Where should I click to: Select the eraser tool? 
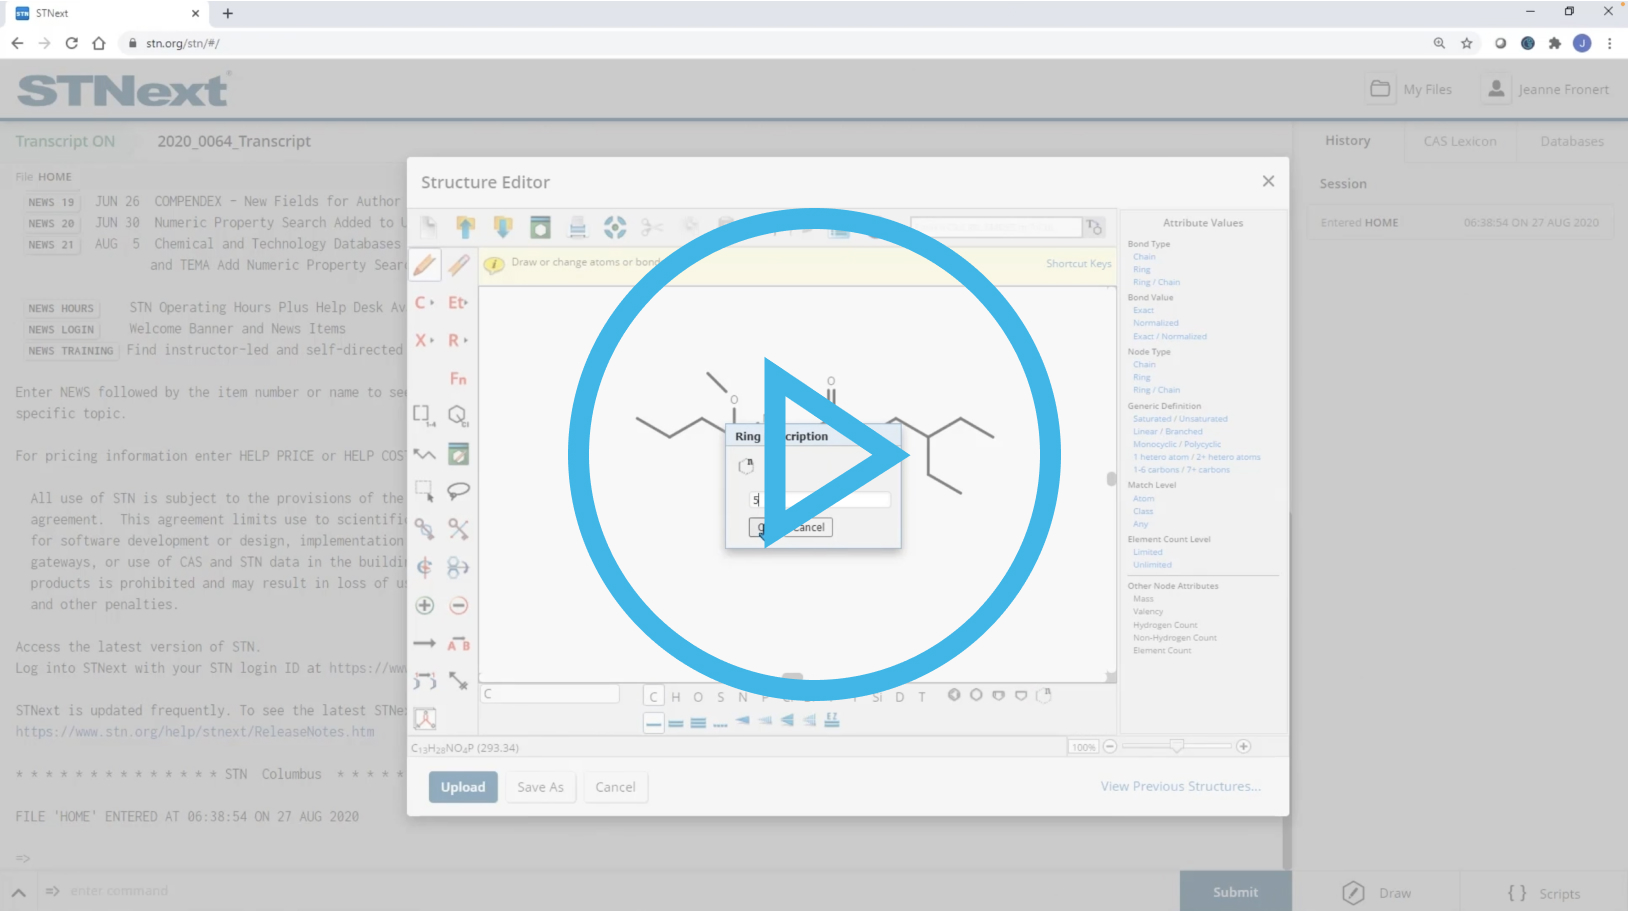click(x=459, y=264)
